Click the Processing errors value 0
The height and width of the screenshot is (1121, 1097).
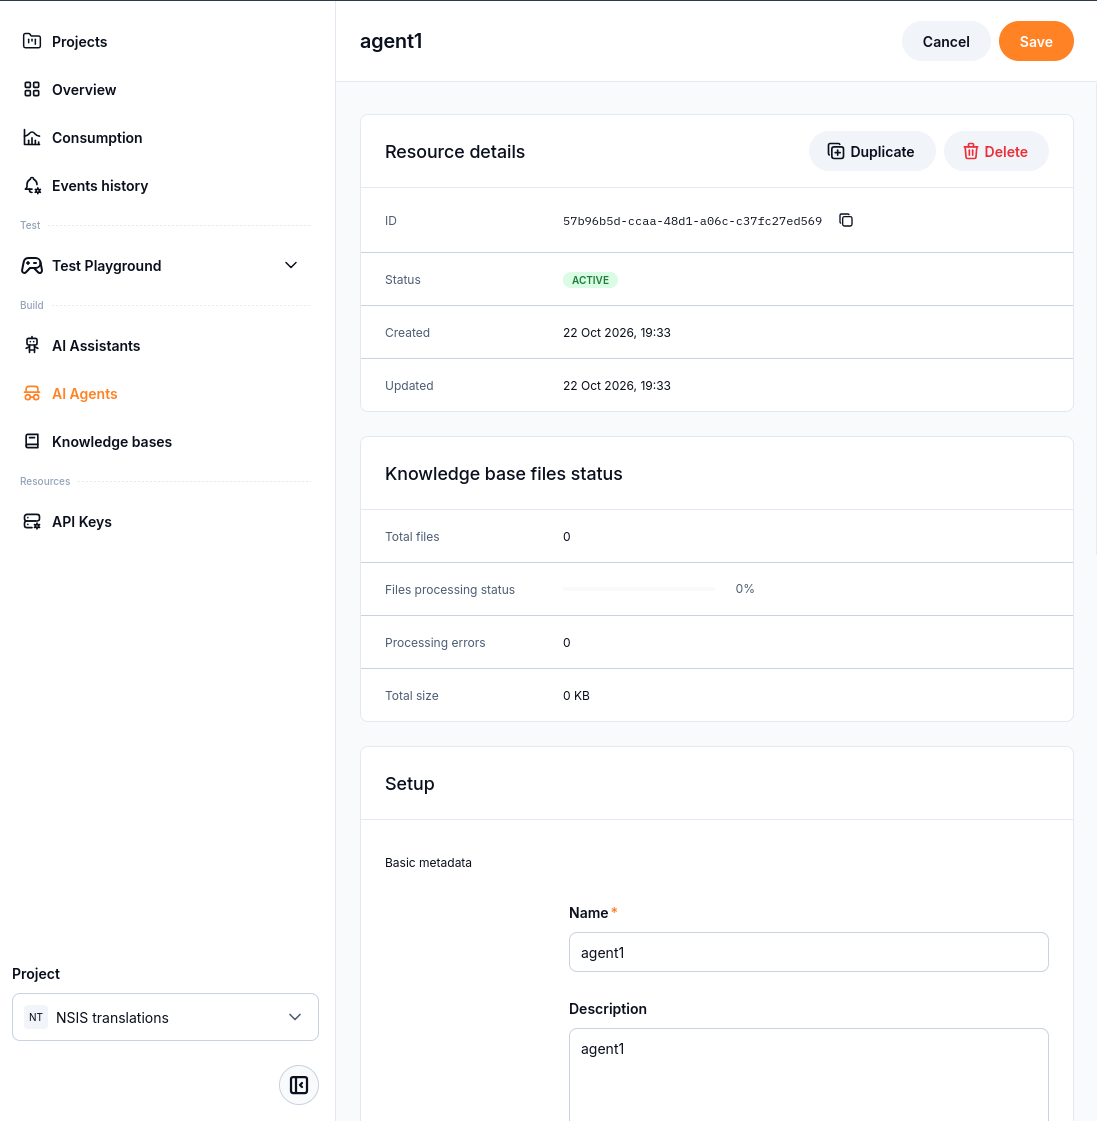click(566, 643)
